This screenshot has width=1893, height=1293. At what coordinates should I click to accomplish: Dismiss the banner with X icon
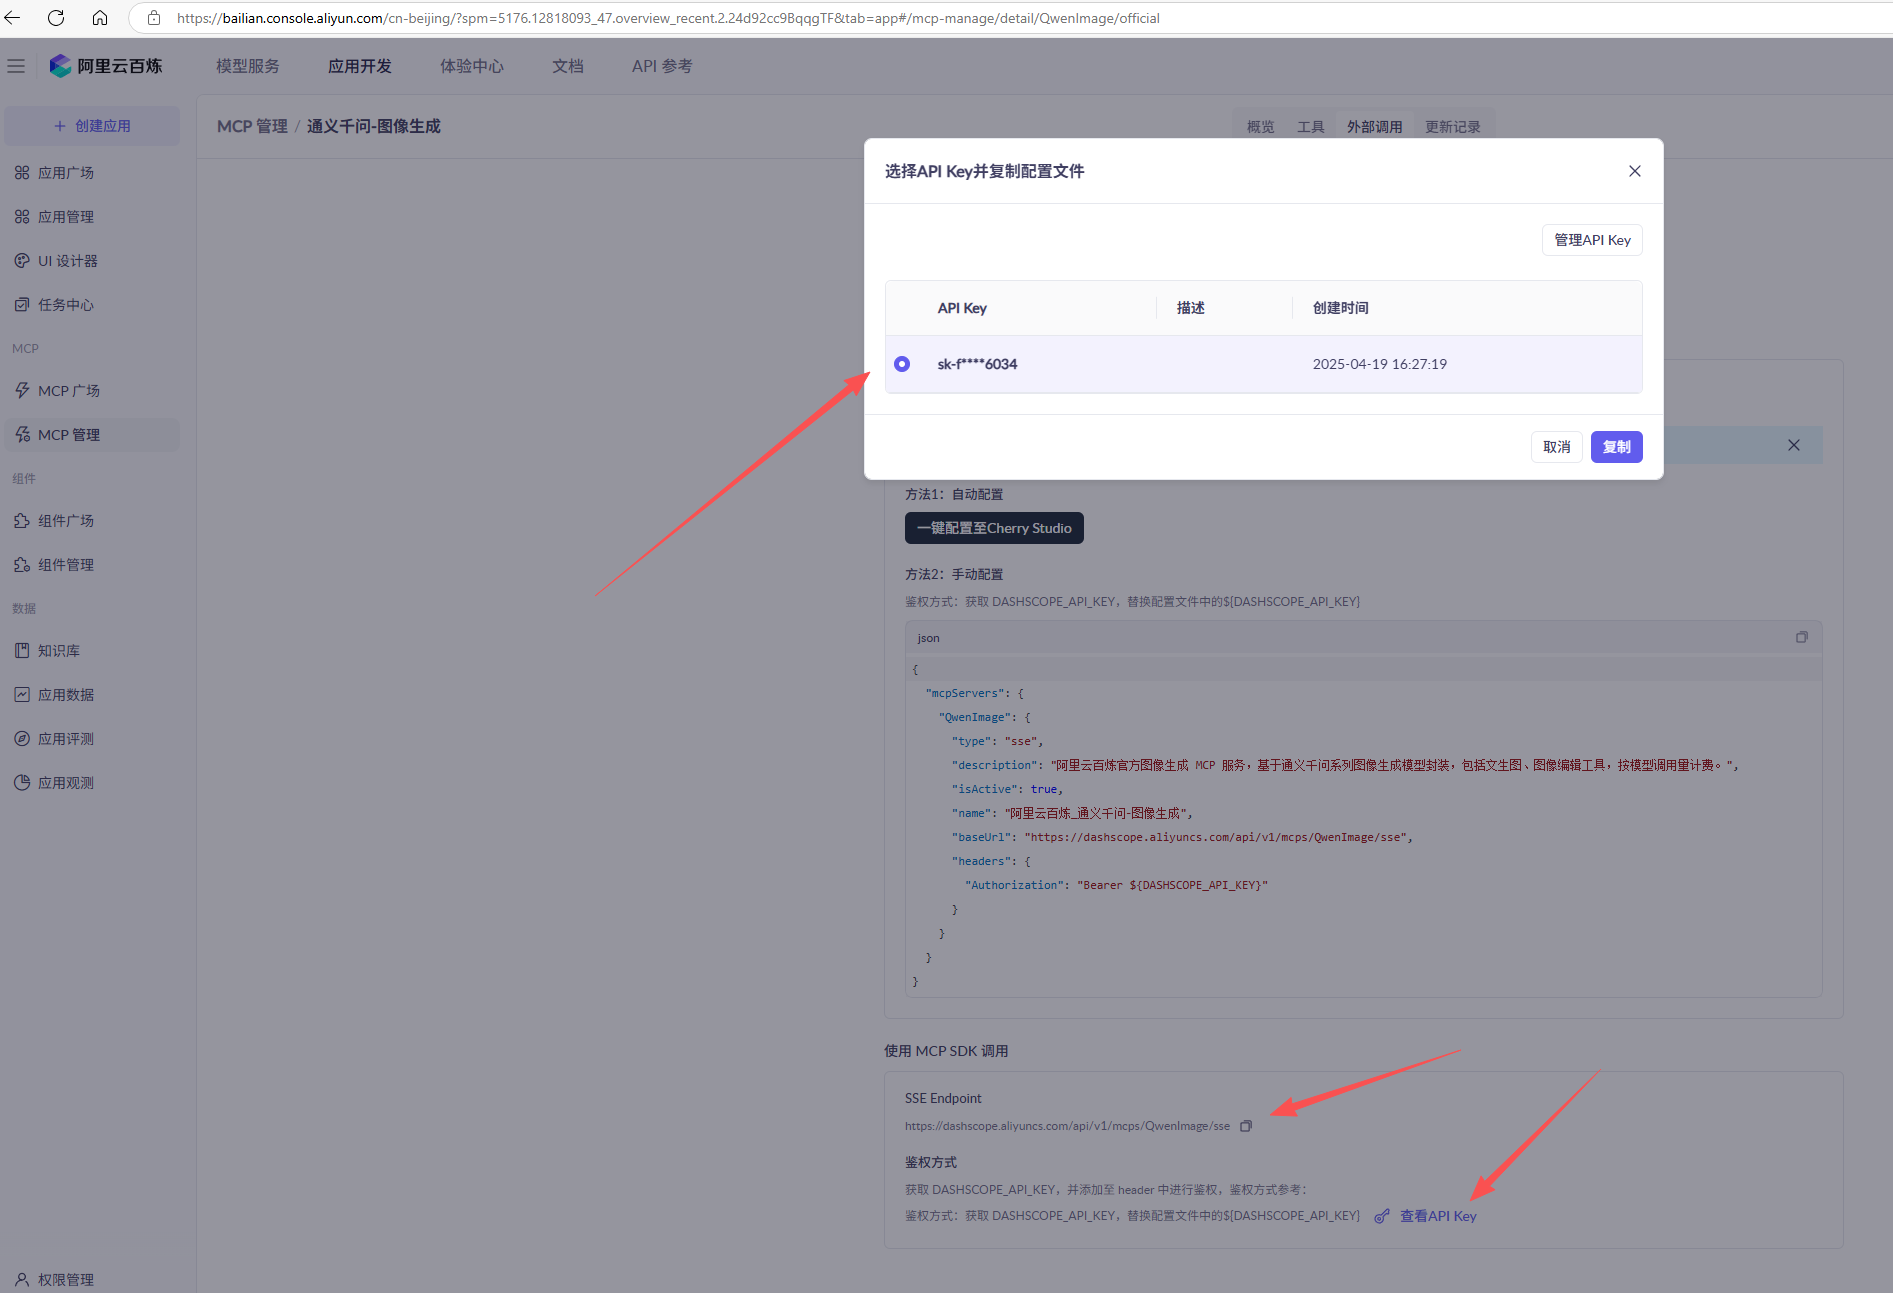point(1793,445)
